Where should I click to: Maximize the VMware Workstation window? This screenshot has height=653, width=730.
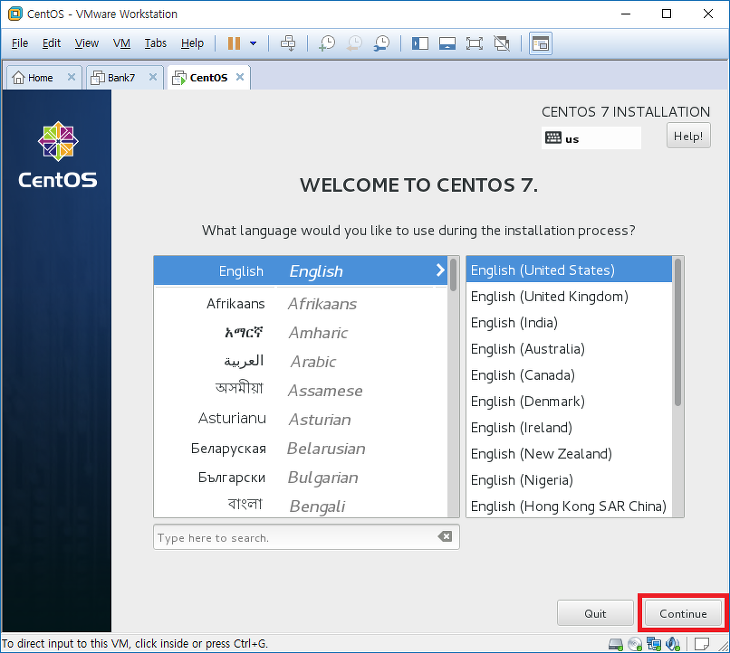click(666, 13)
